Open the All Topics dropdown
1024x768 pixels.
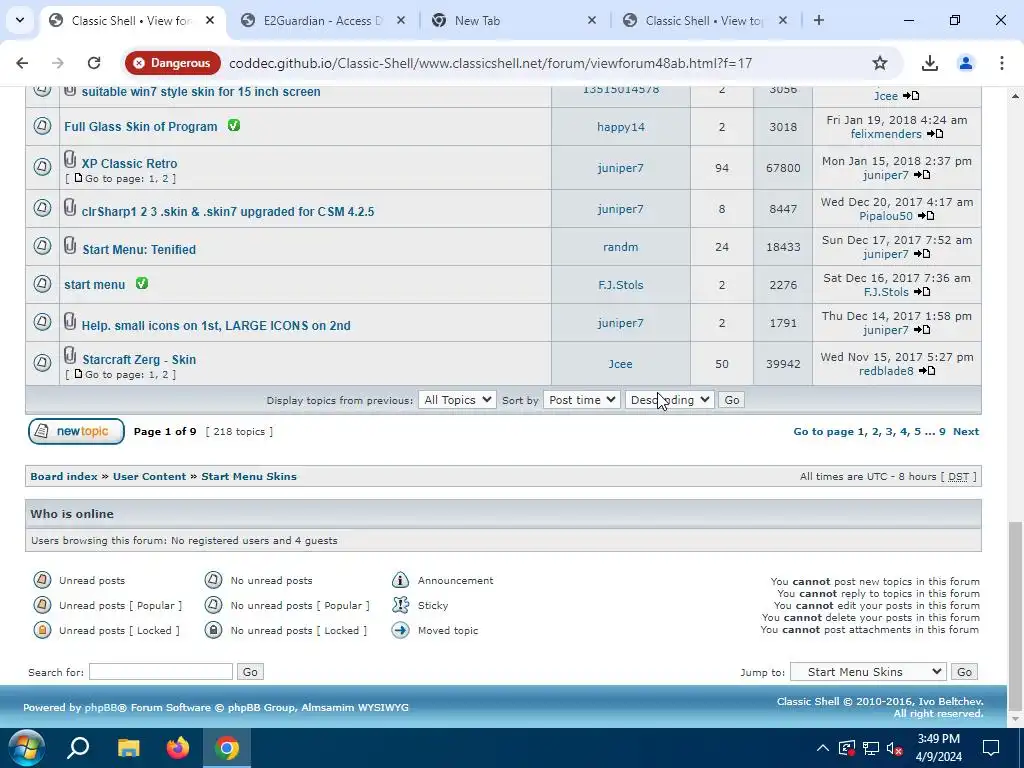pyautogui.click(x=457, y=400)
